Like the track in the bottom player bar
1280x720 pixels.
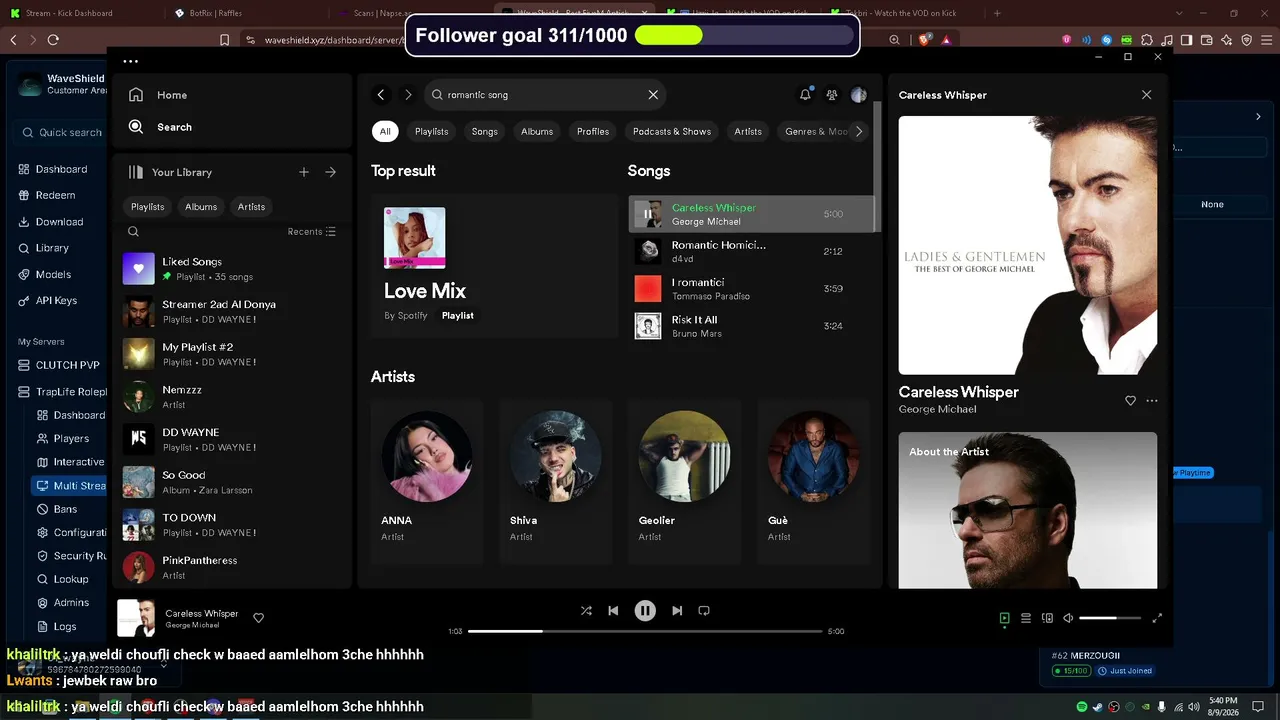point(258,618)
